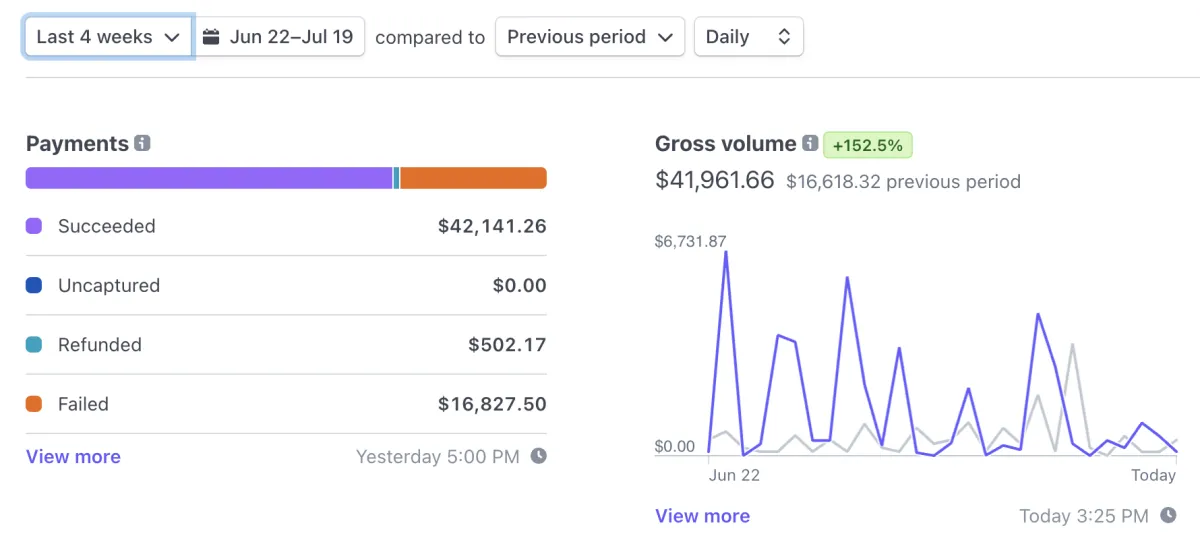The width and height of the screenshot is (1200, 542).
Task: Click the clock icon next to Yesterday 5:00 PM
Action: 538,456
